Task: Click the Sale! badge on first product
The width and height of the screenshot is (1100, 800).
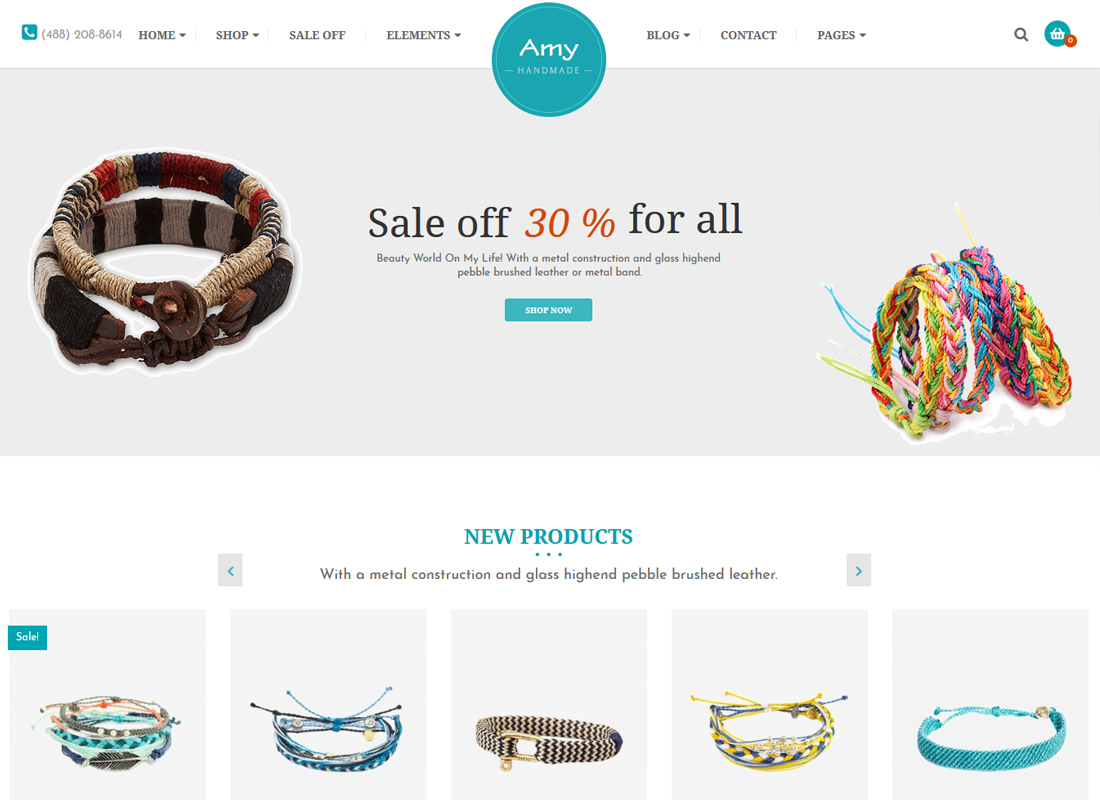Action: point(27,637)
